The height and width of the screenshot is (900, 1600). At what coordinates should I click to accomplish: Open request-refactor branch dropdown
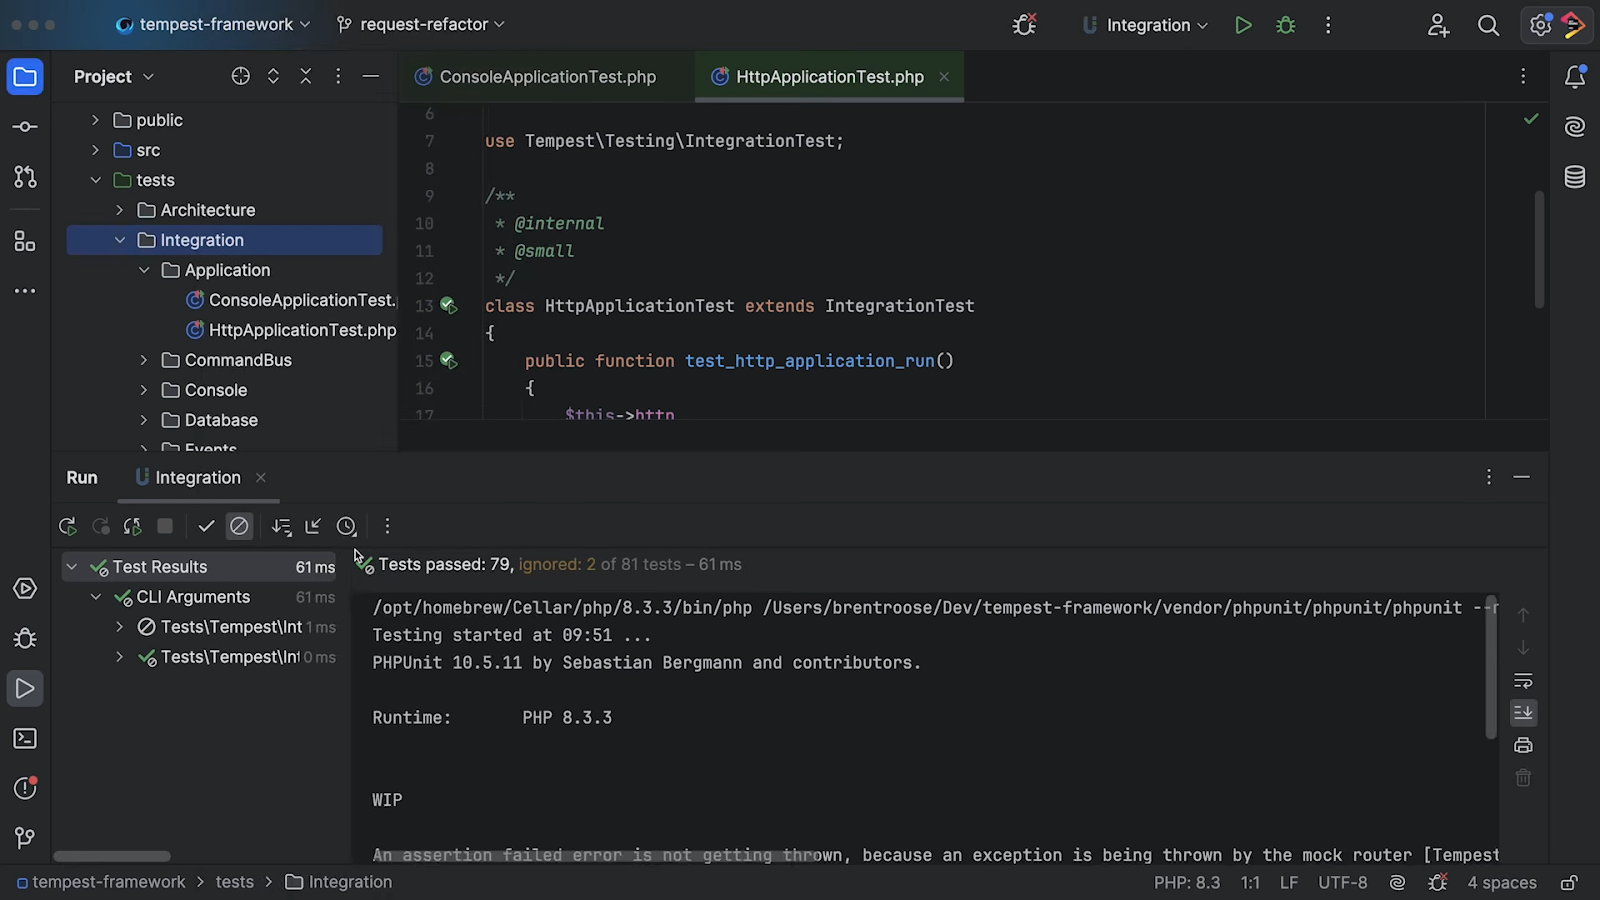(x=421, y=25)
